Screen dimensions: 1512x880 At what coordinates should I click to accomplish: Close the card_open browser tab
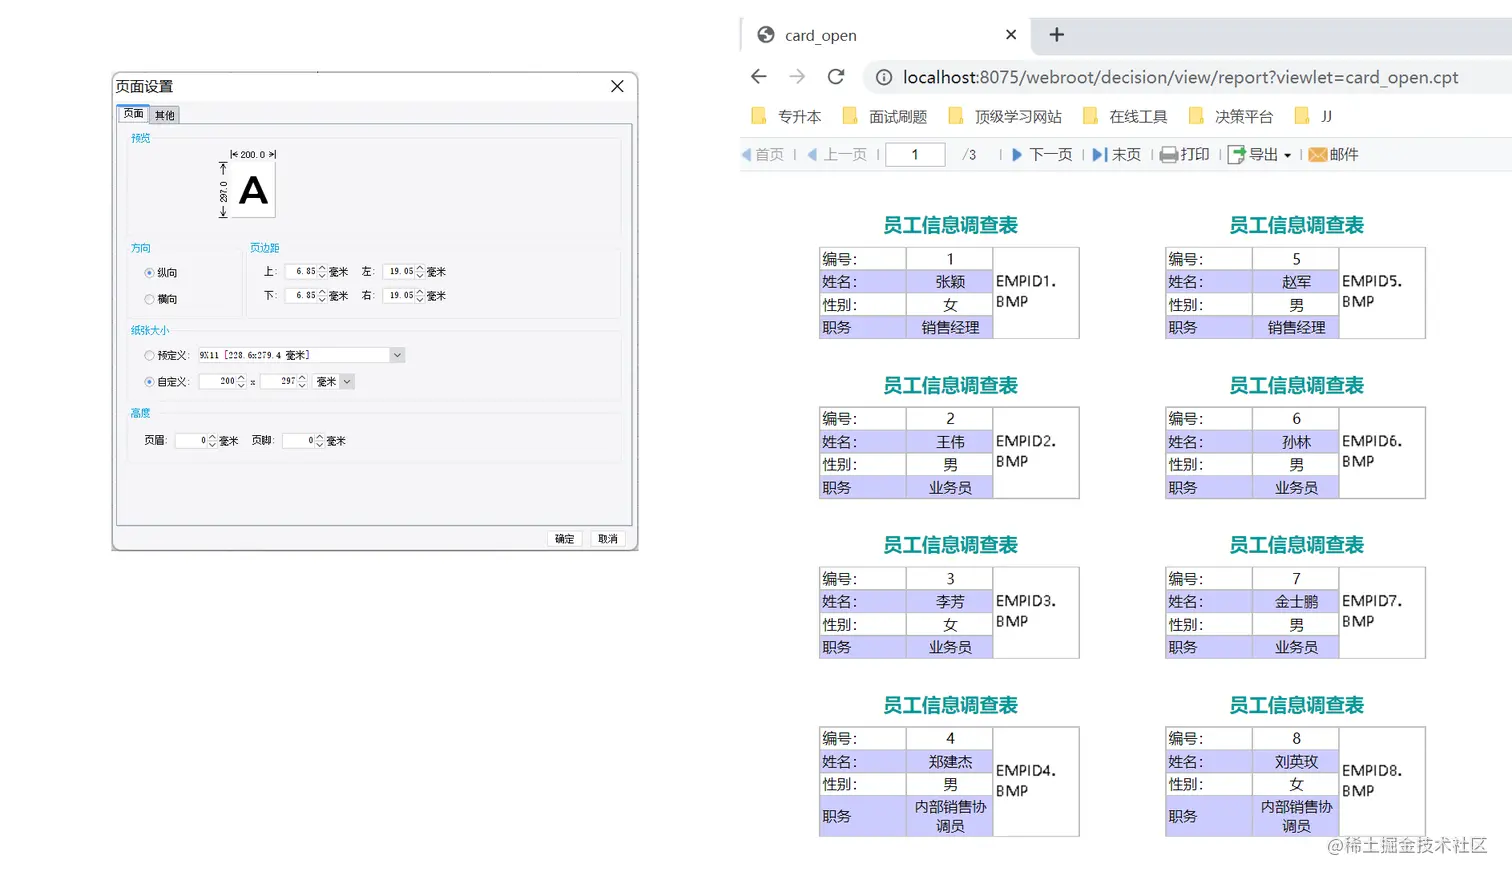click(x=1011, y=35)
